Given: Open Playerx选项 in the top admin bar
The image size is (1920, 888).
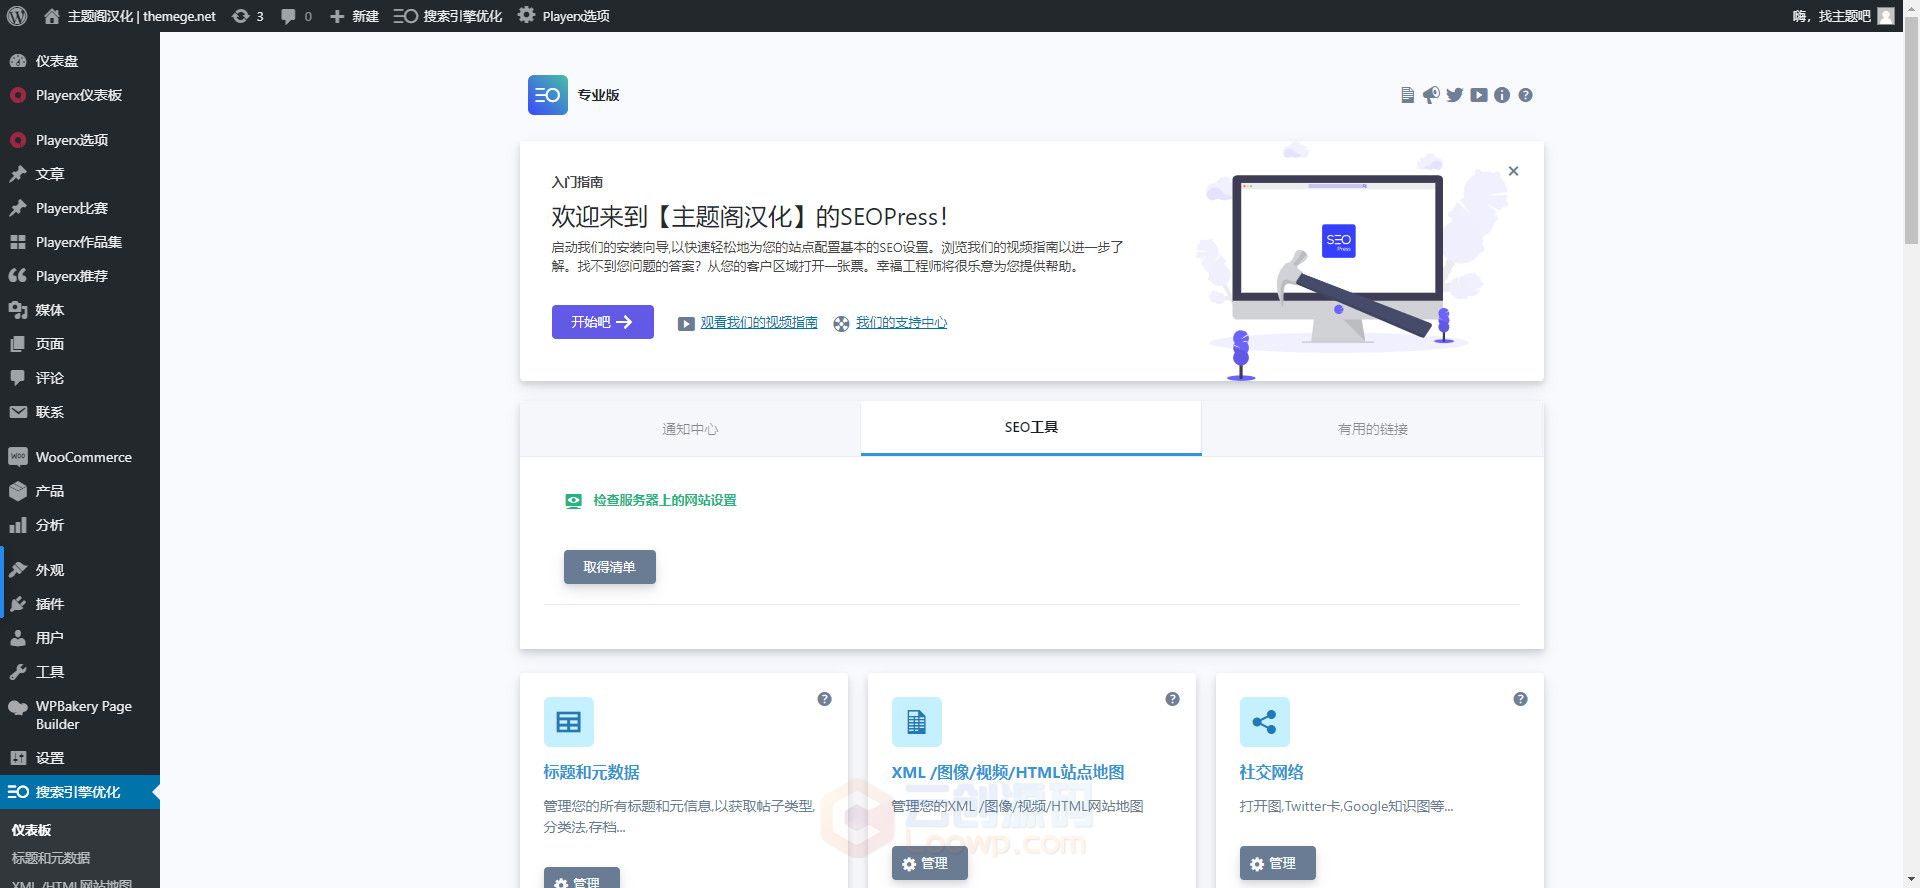Looking at the screenshot, I should pyautogui.click(x=564, y=16).
